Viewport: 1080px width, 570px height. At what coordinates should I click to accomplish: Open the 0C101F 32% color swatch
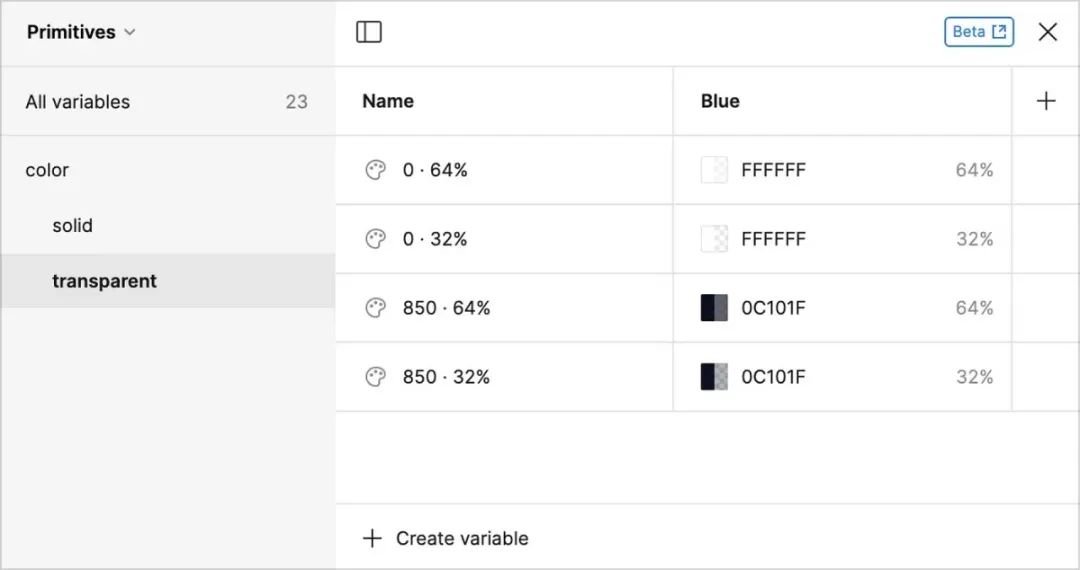[x=714, y=377]
